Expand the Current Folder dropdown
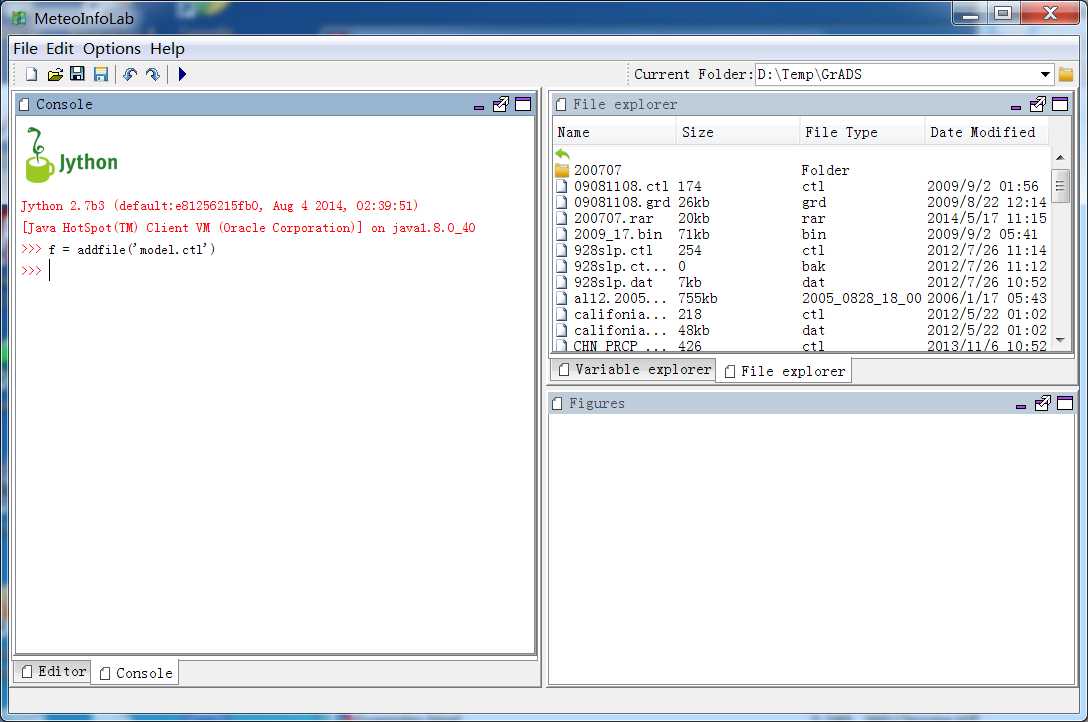The image size is (1088, 722). click(x=1045, y=74)
